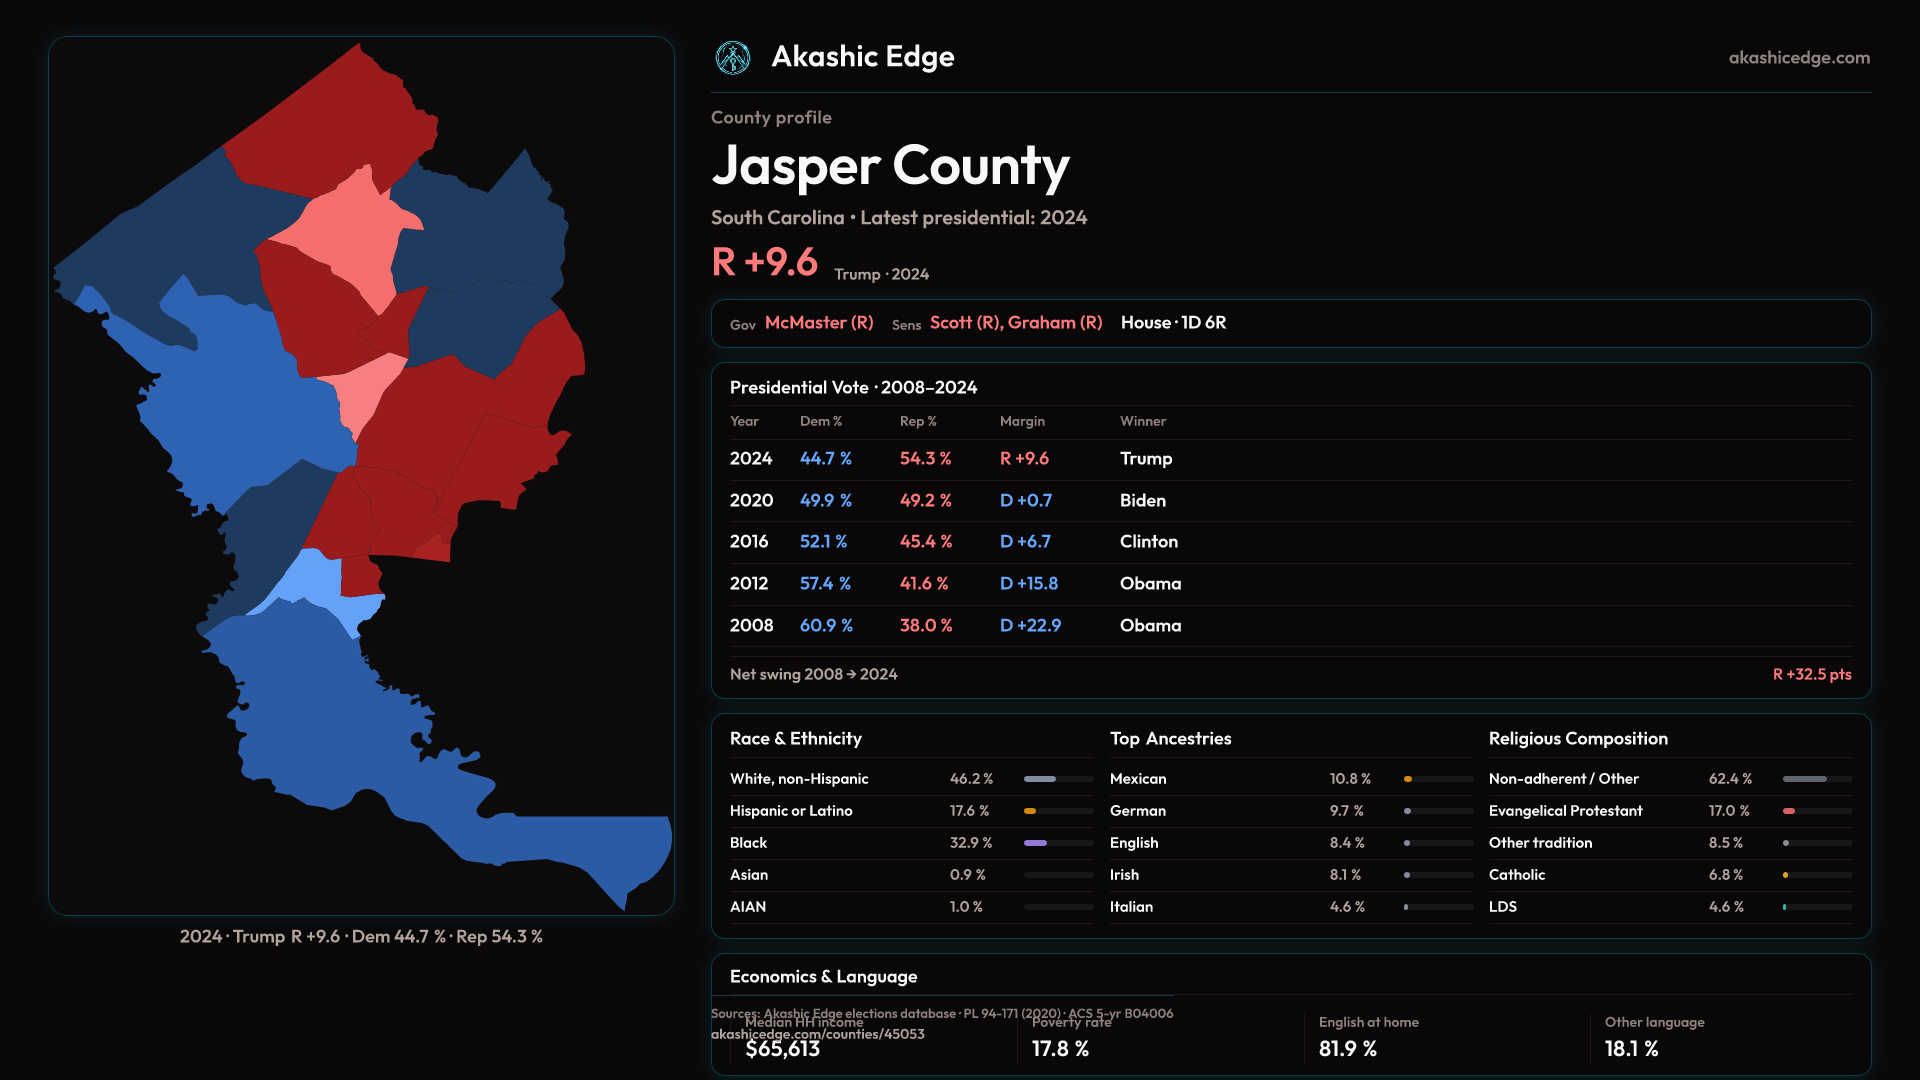
Task: Click the House 1D 6R label
Action: click(1173, 323)
